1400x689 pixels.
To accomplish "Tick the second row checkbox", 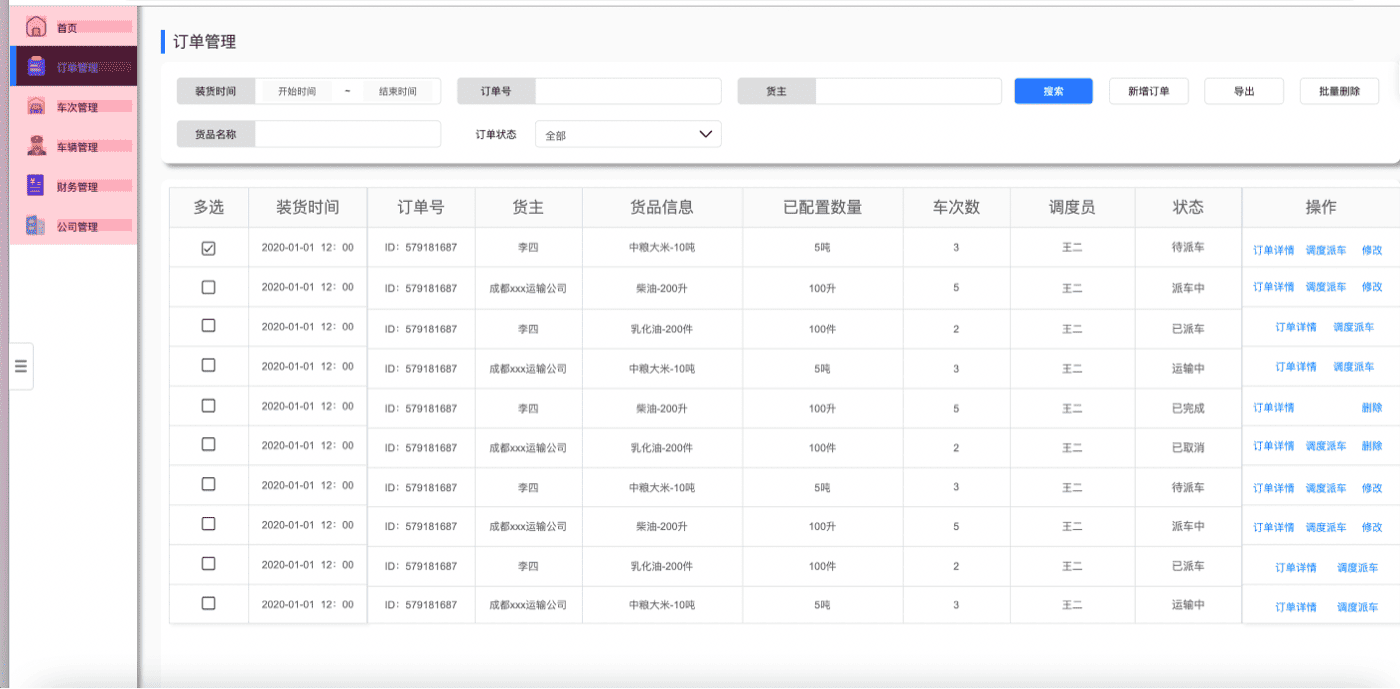I will coord(208,287).
